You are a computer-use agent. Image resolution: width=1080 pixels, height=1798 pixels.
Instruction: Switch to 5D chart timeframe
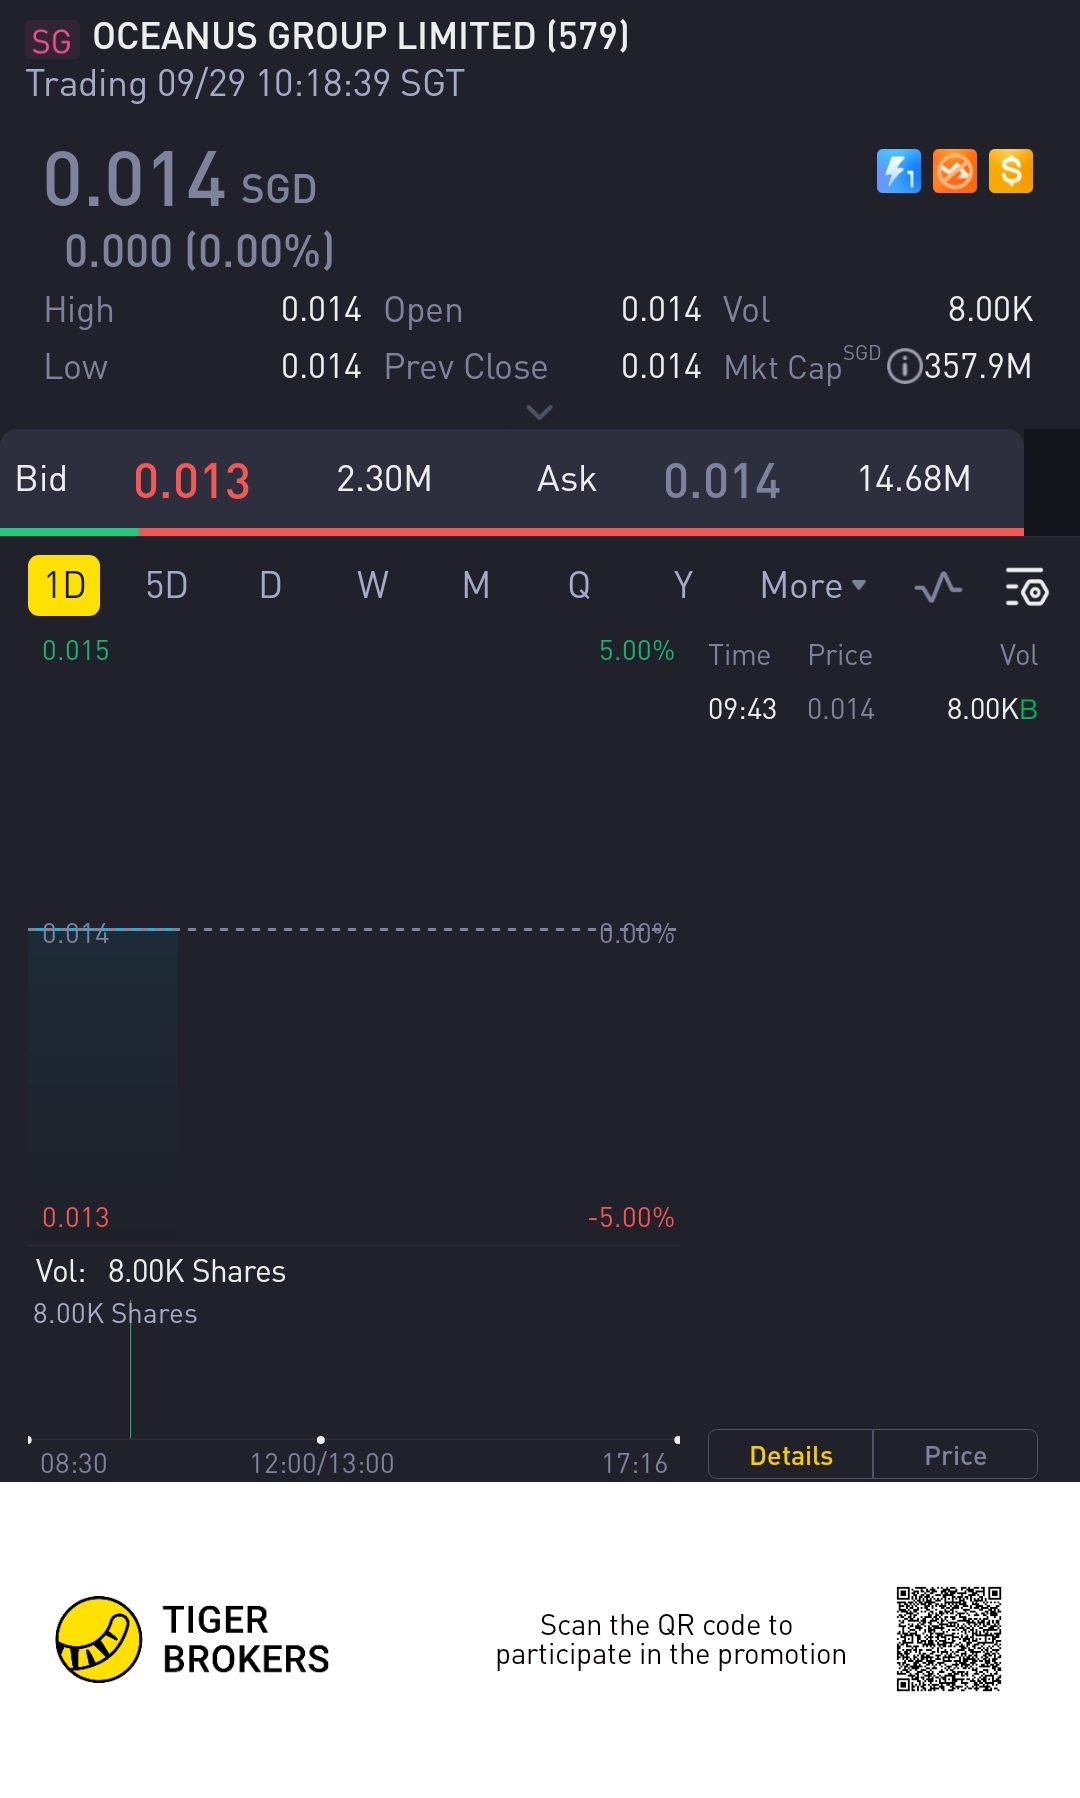pos(166,586)
